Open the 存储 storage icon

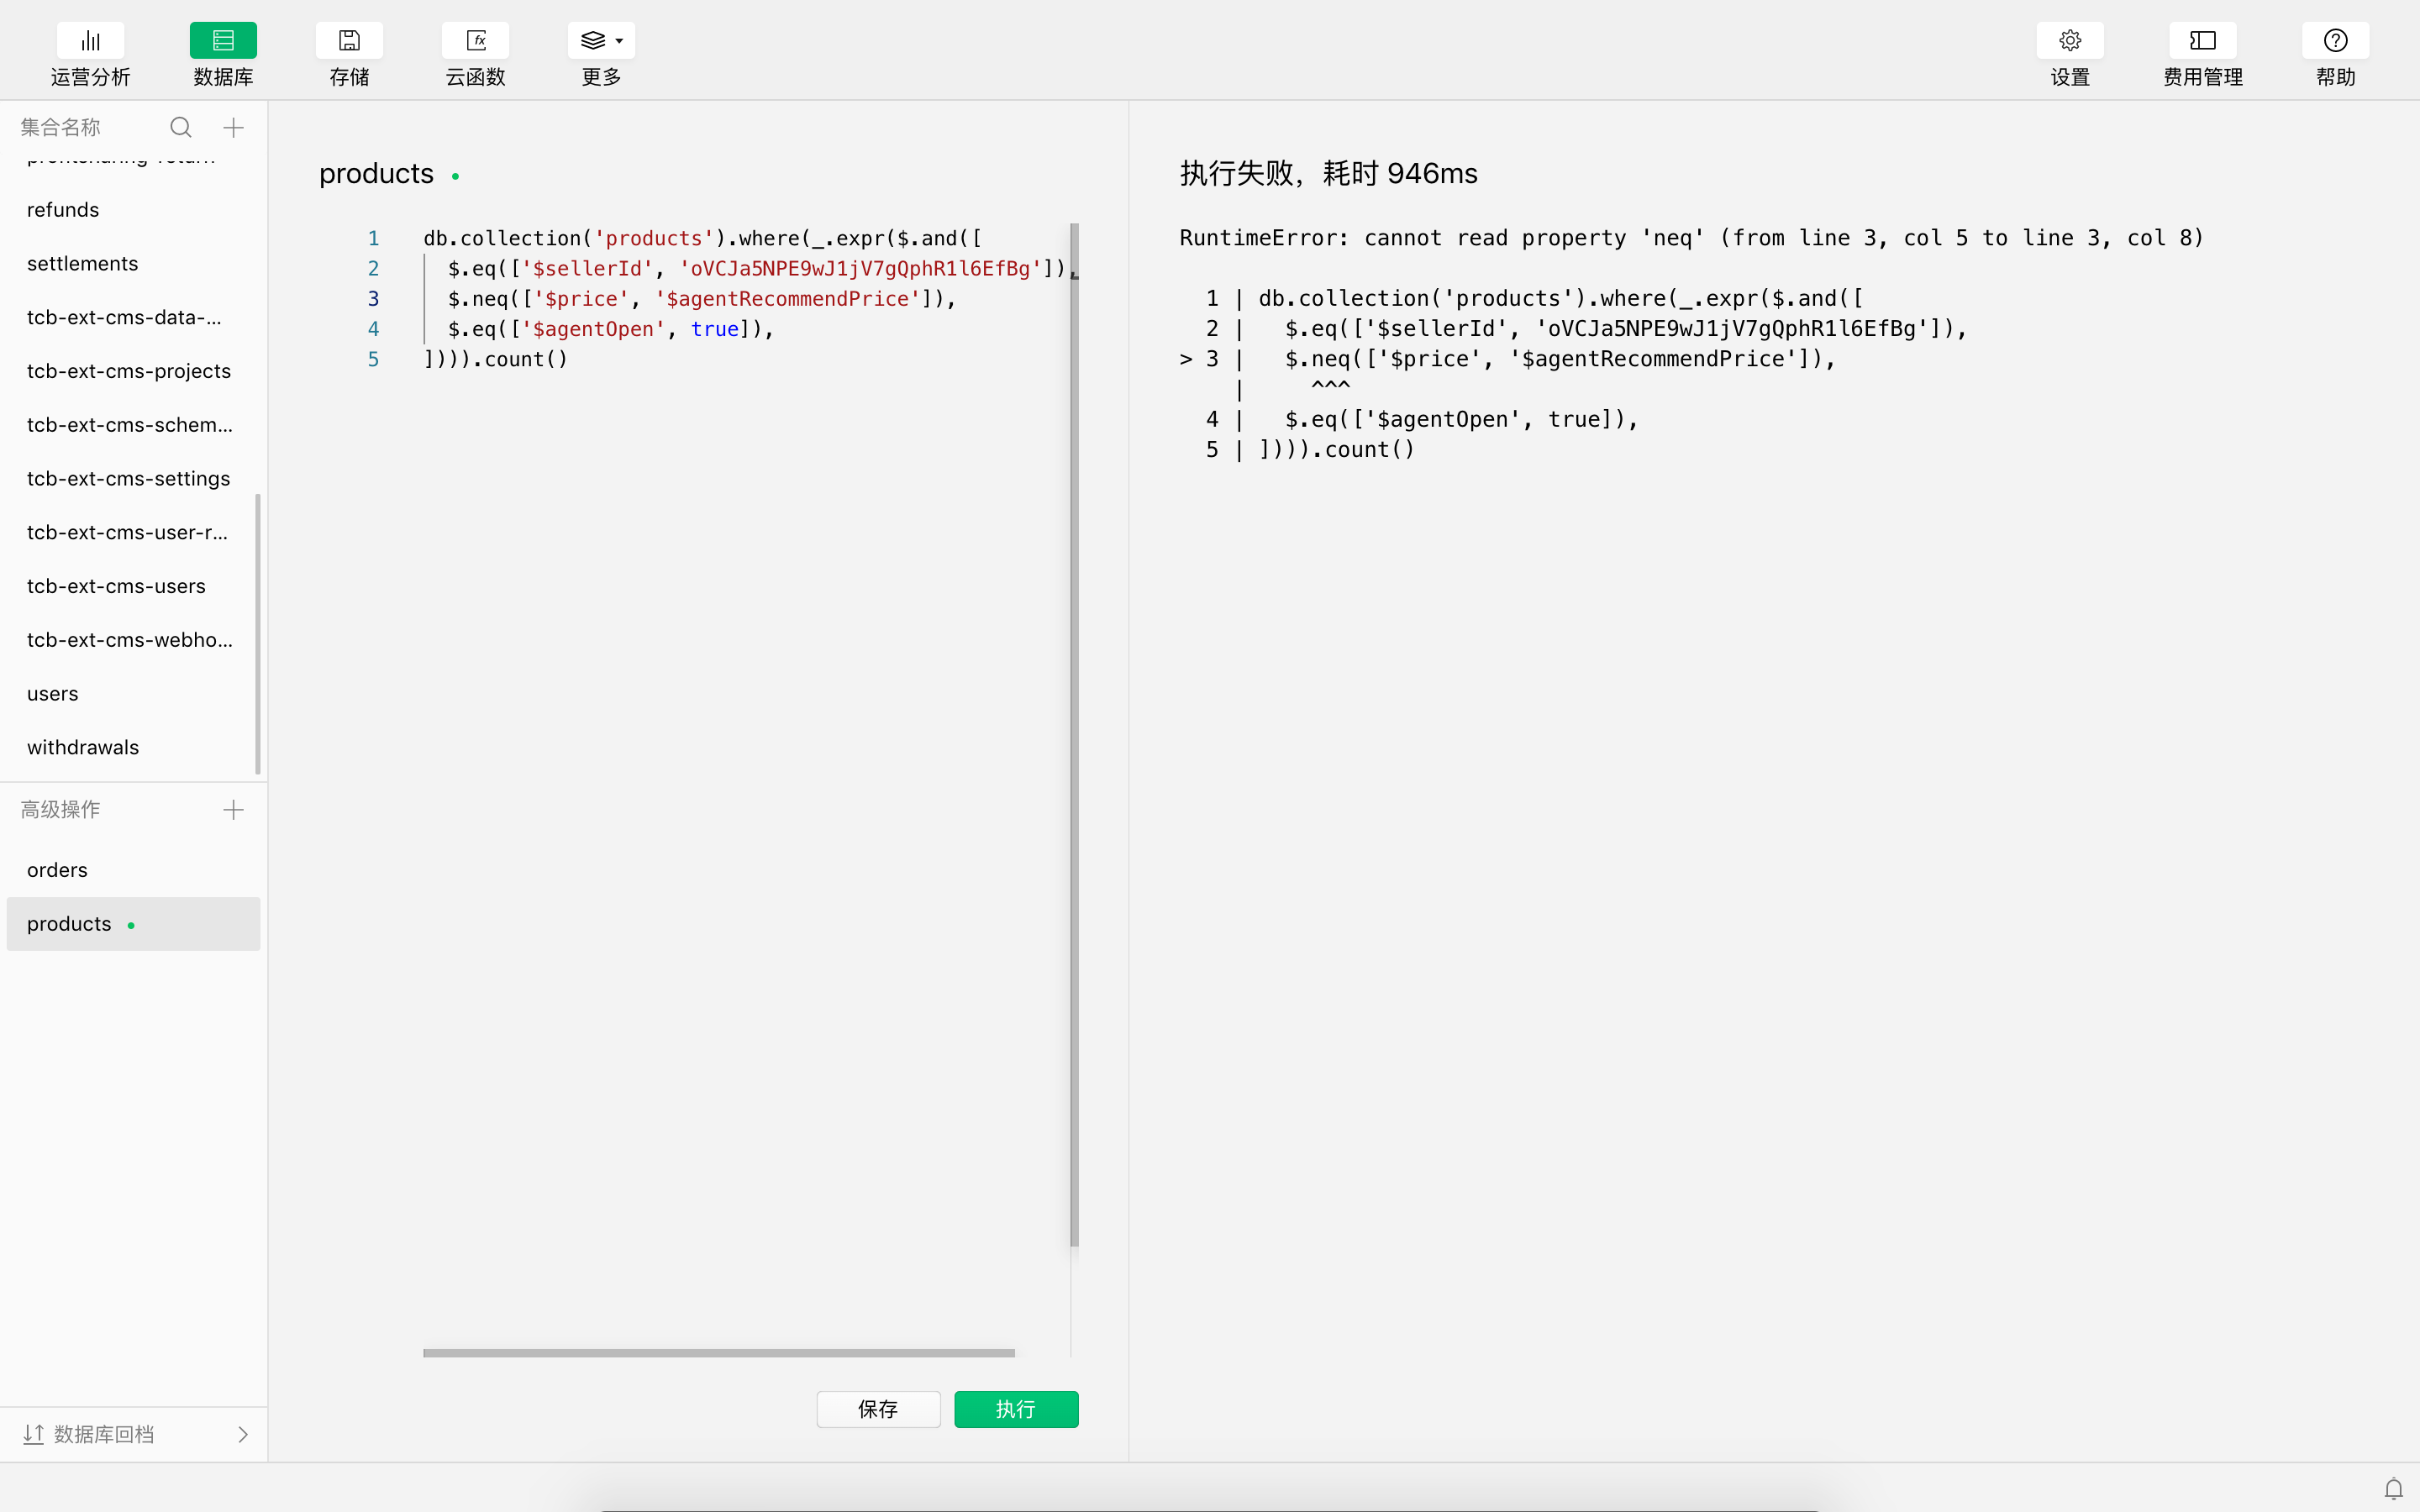(x=349, y=41)
